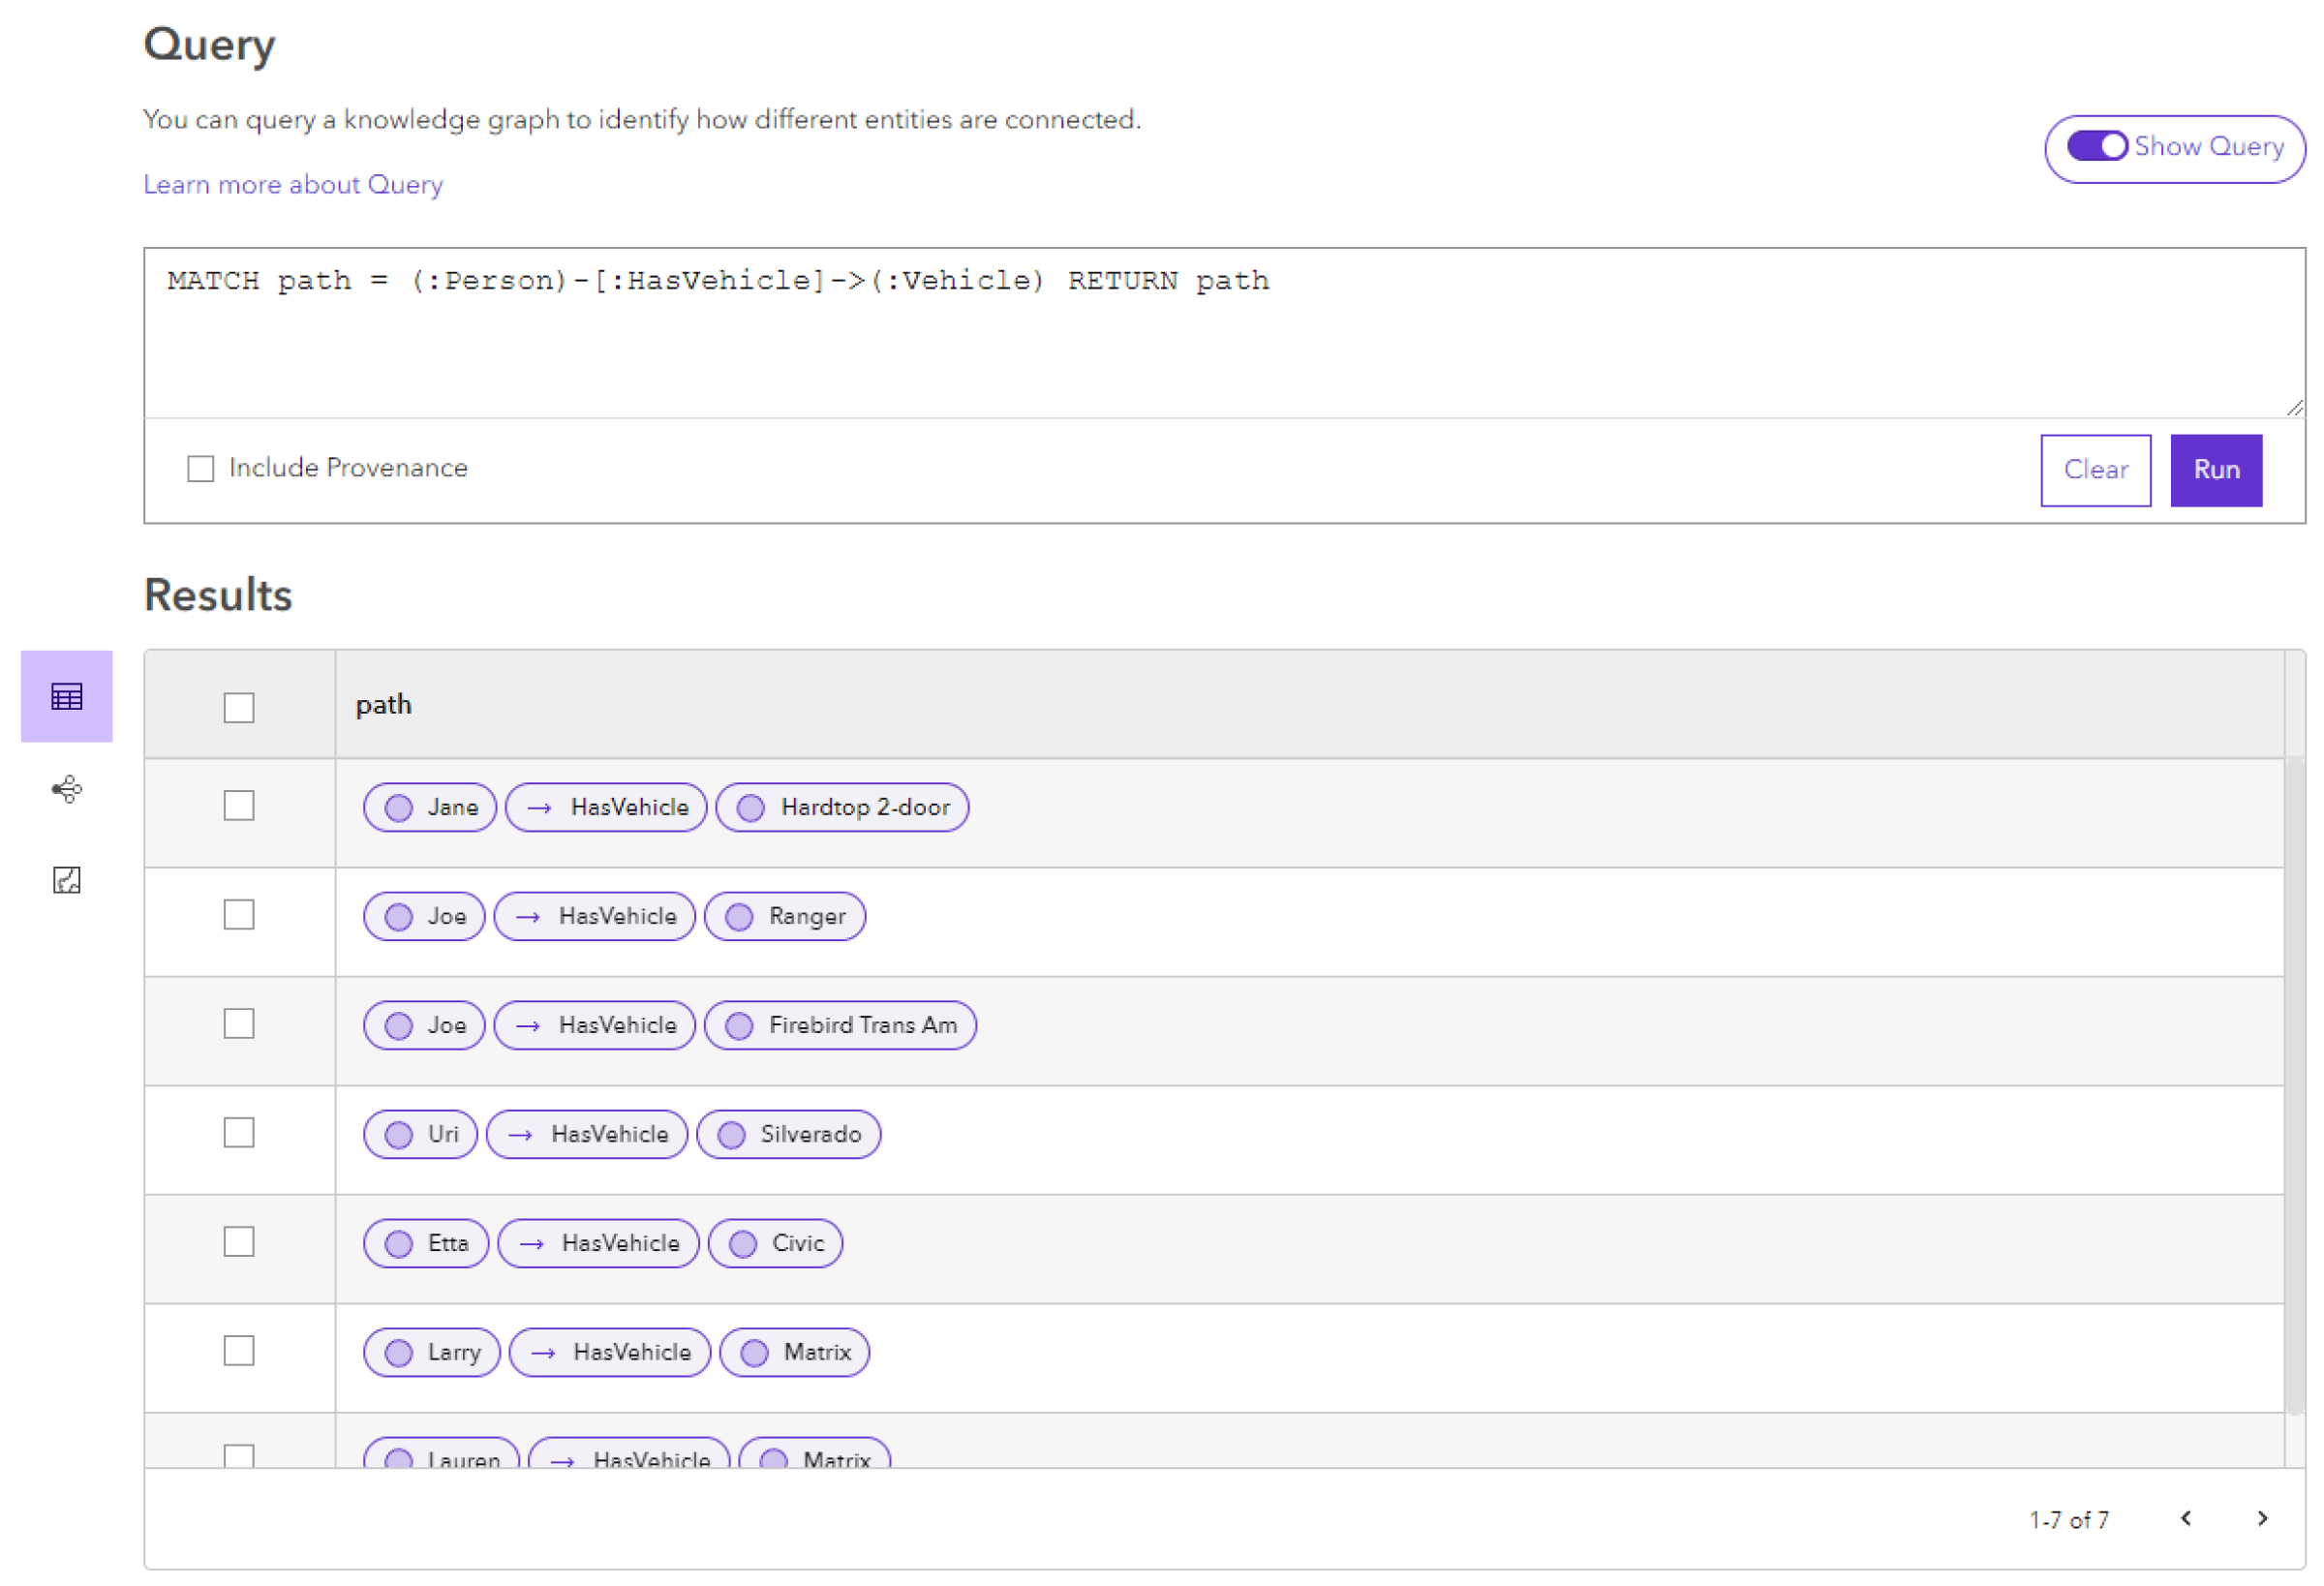
Task: Click the Clear button to reset query
Action: click(x=2098, y=468)
